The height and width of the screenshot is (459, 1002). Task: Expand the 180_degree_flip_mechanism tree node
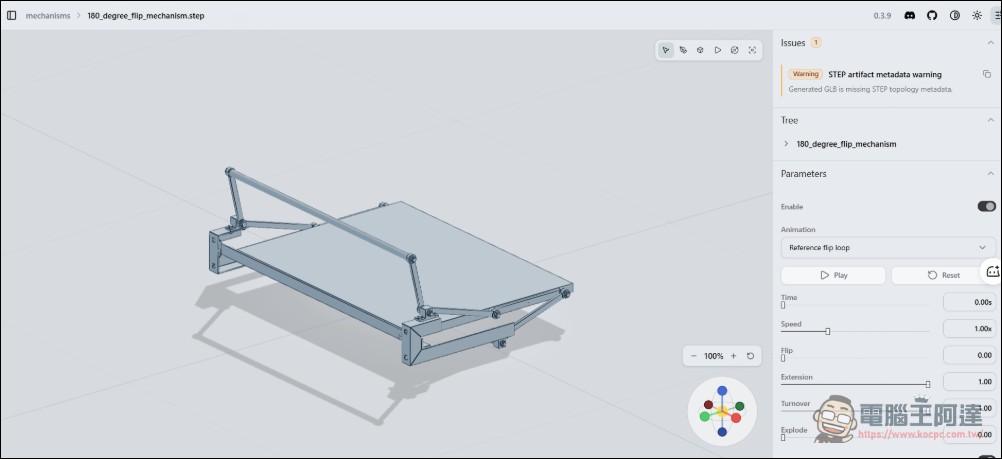(x=786, y=144)
